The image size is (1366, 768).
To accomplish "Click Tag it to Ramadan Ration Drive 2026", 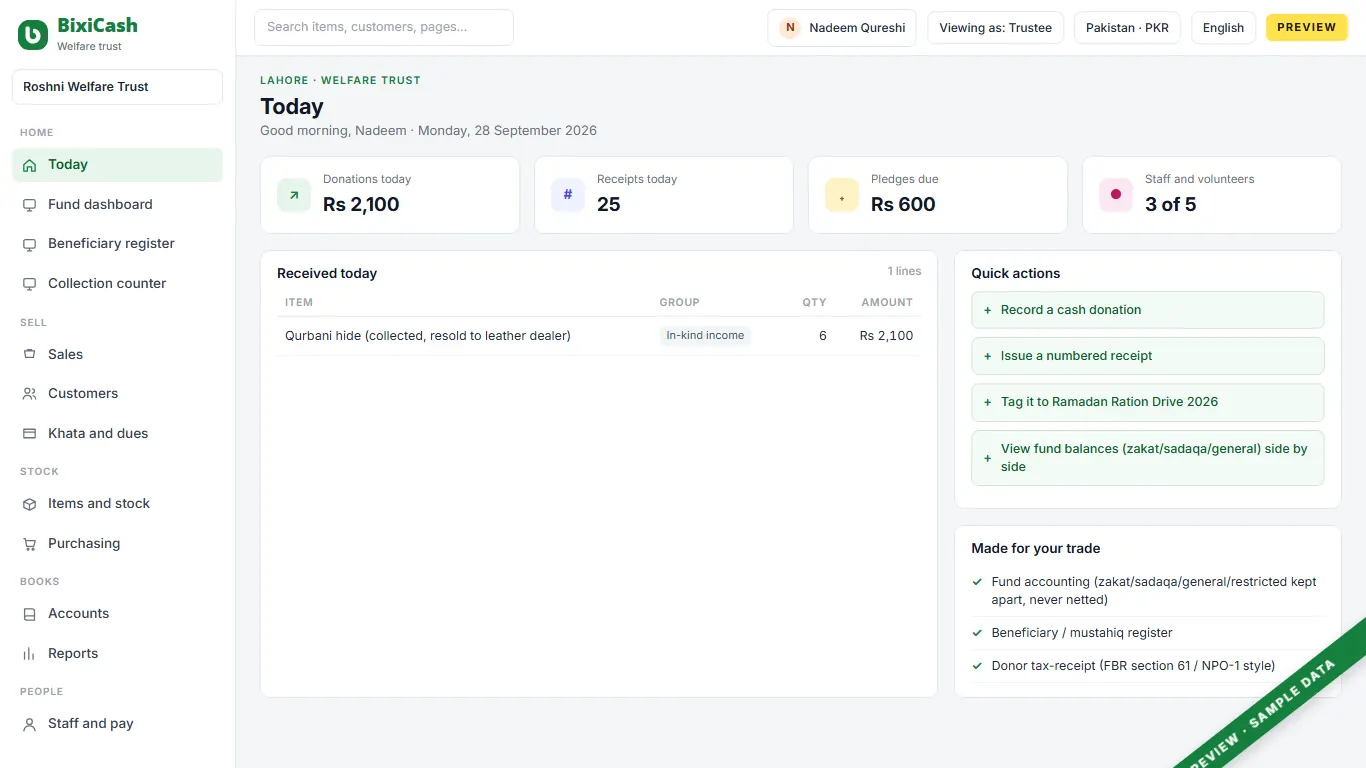I will (x=1147, y=402).
